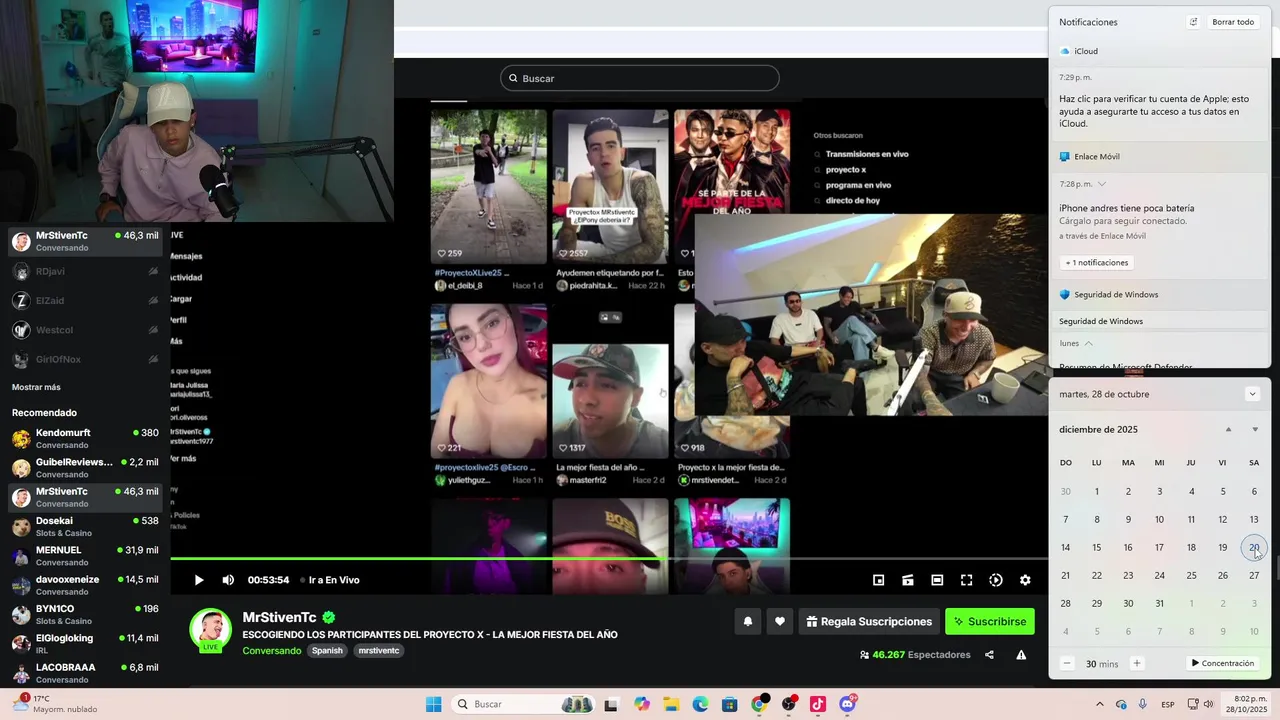
Task: Open the share icon near viewer count
Action: [x=989, y=655]
